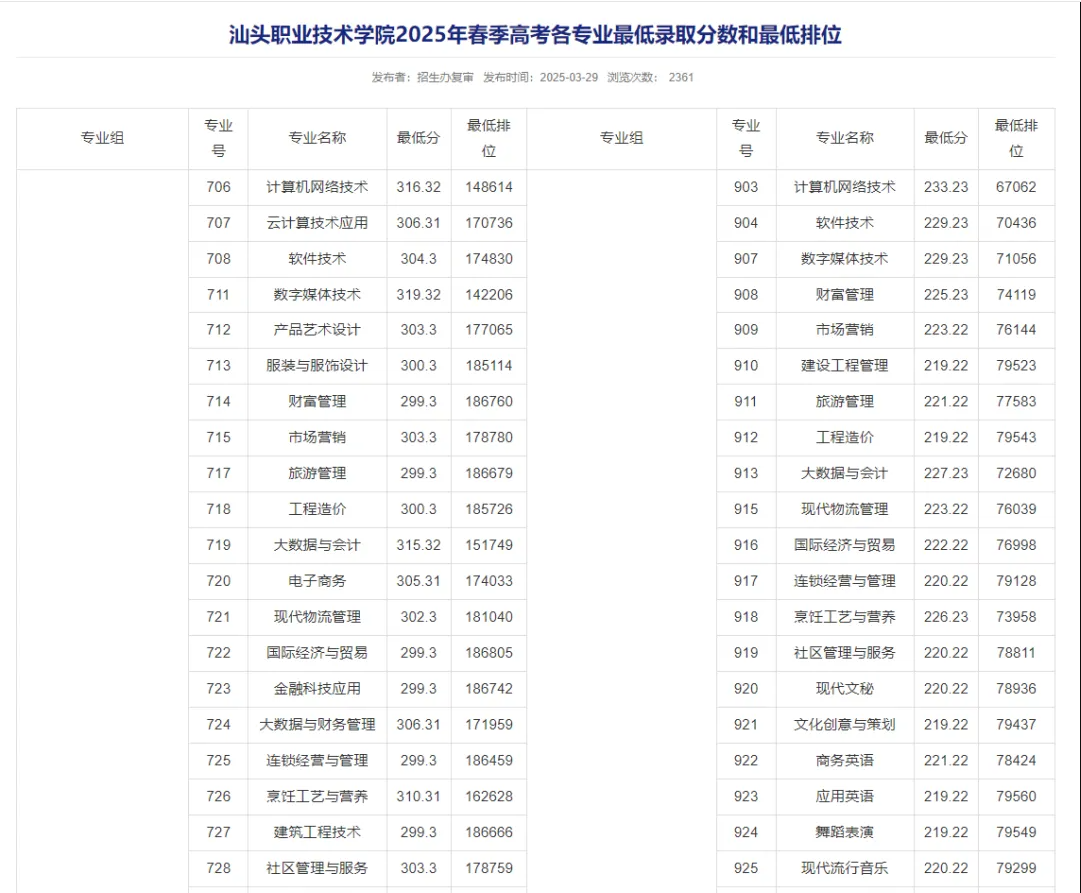Image resolution: width=1081 pixels, height=893 pixels.
Task: Select the right table's 专业名称 column header
Action: pos(845,139)
